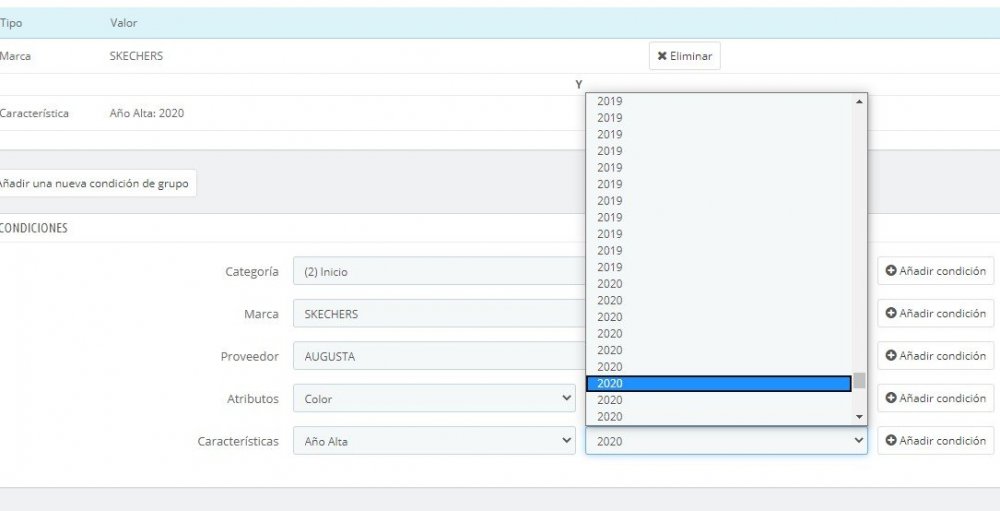Open the Proveedor dropdown showing AUGUSTA

coord(439,357)
